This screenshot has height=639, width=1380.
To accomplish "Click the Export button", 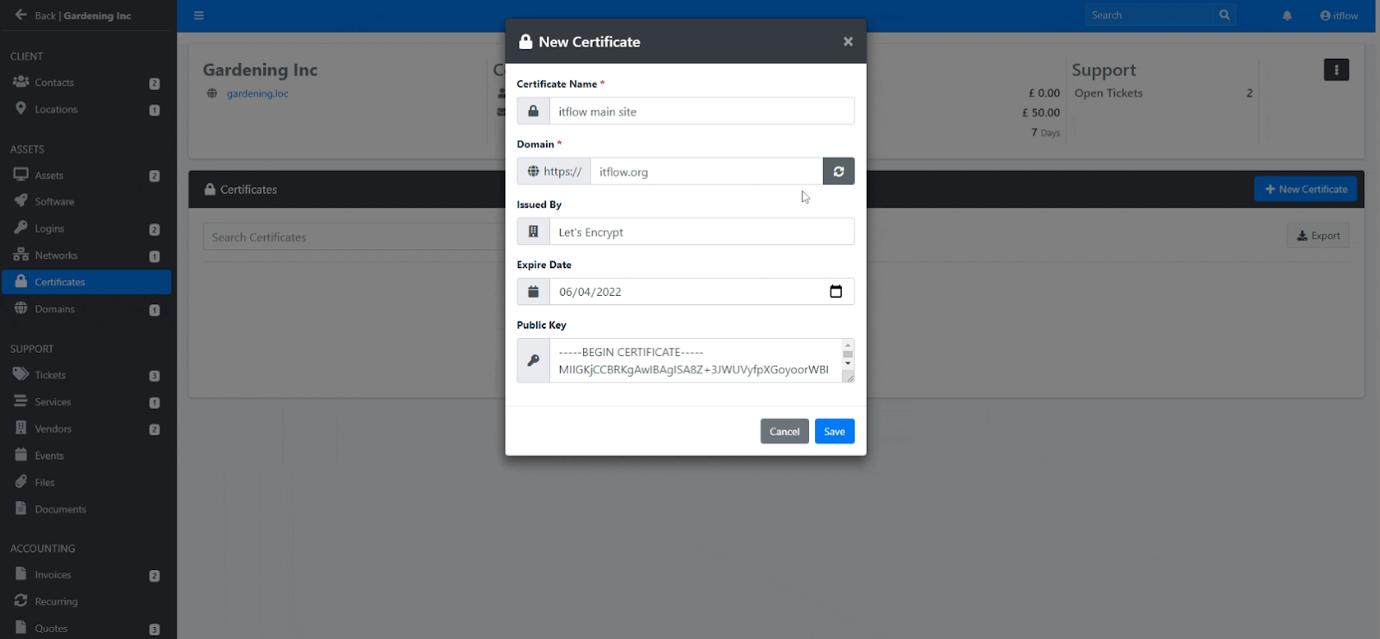I will coord(1317,235).
